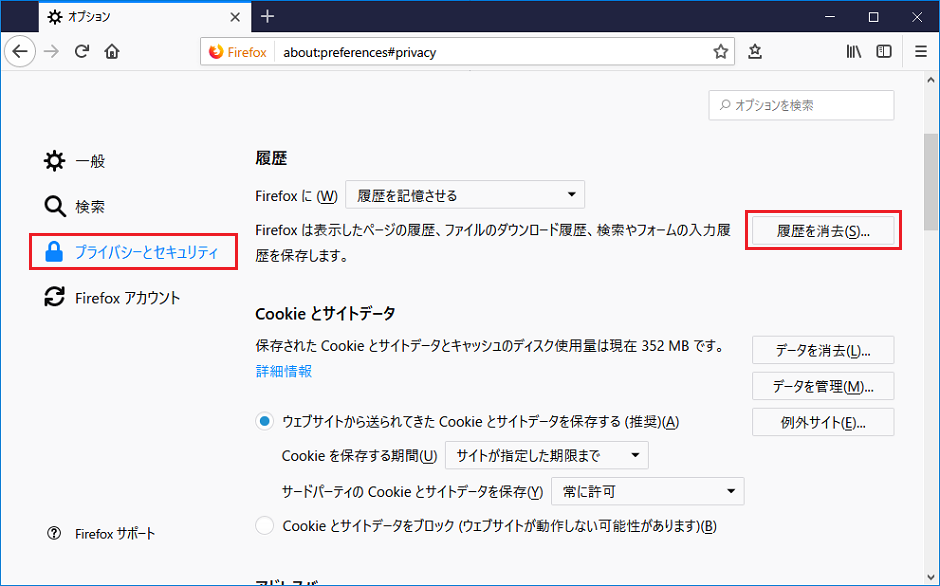Select the radio for saving Cookie とサイトデータ (推奨)
This screenshot has width=940, height=586.
coord(265,422)
